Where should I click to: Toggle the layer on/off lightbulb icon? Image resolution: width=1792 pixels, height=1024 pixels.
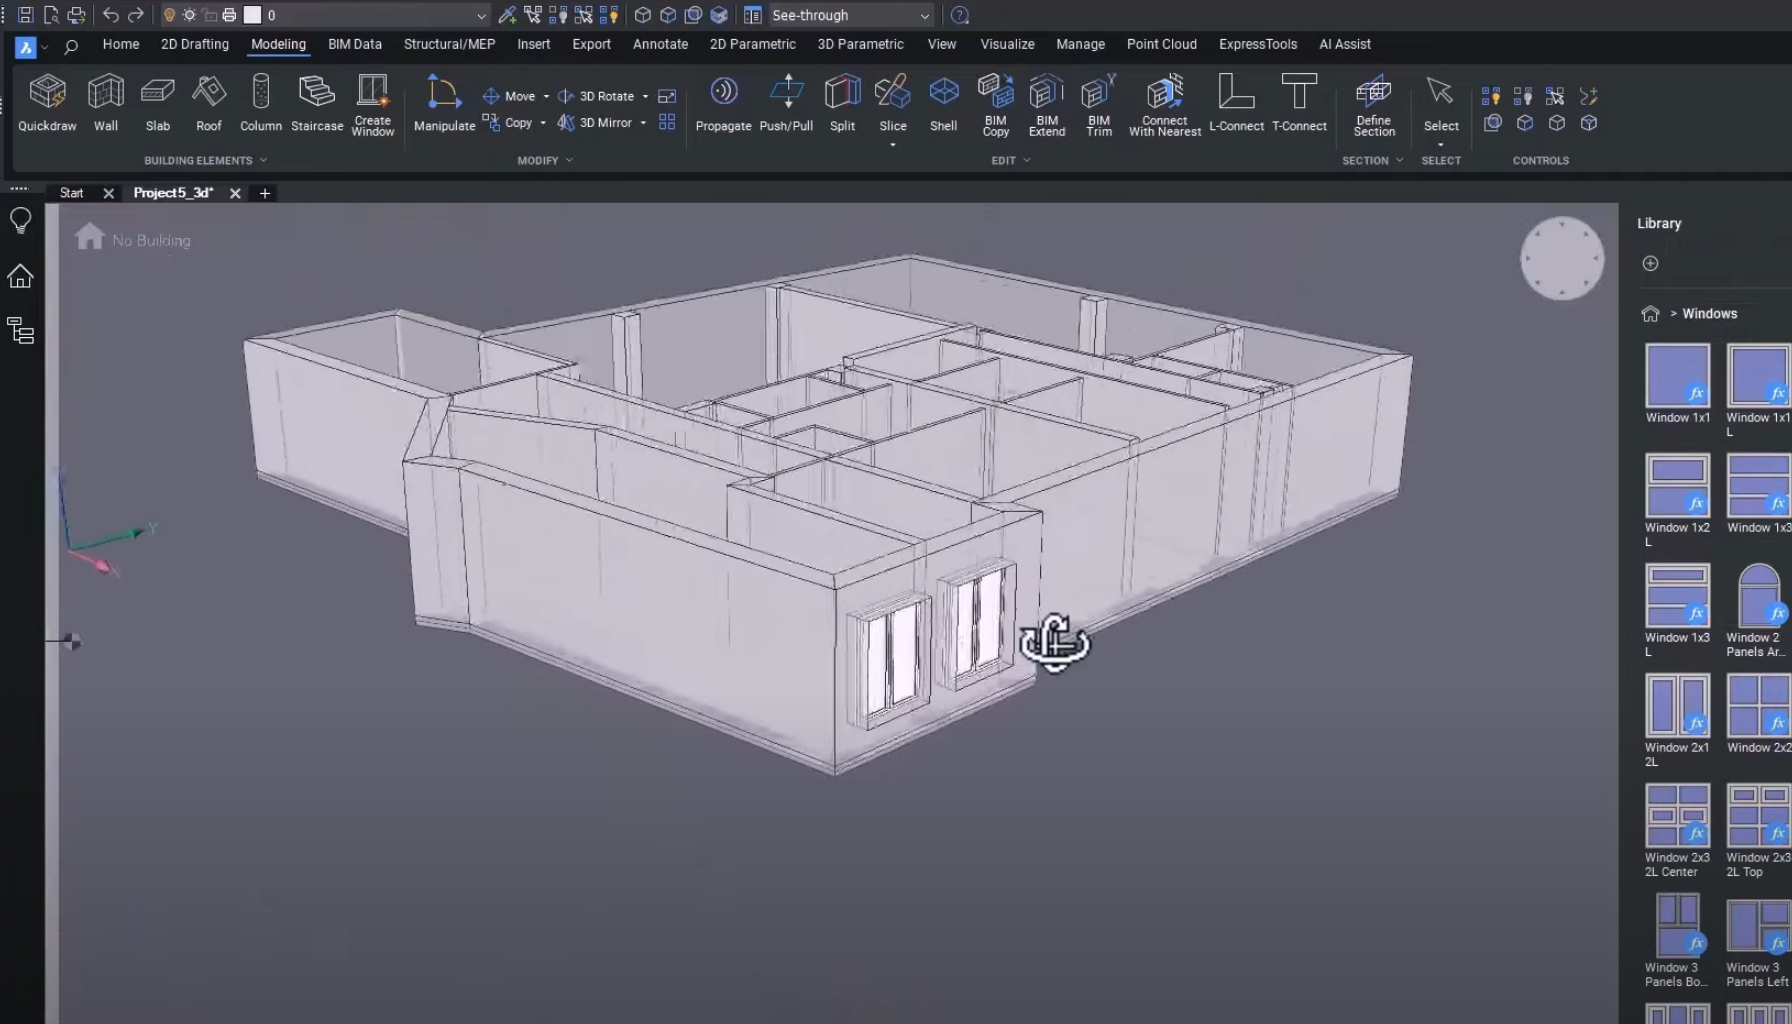click(x=169, y=14)
